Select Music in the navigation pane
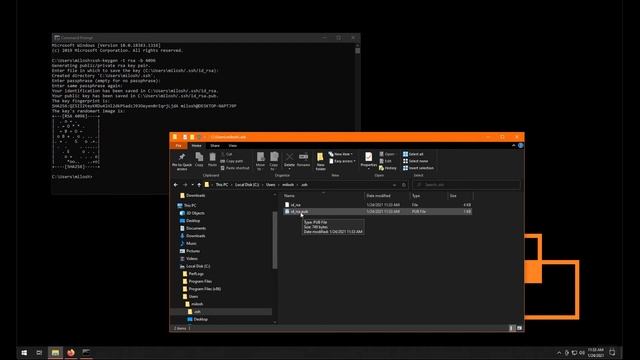 (x=188, y=243)
